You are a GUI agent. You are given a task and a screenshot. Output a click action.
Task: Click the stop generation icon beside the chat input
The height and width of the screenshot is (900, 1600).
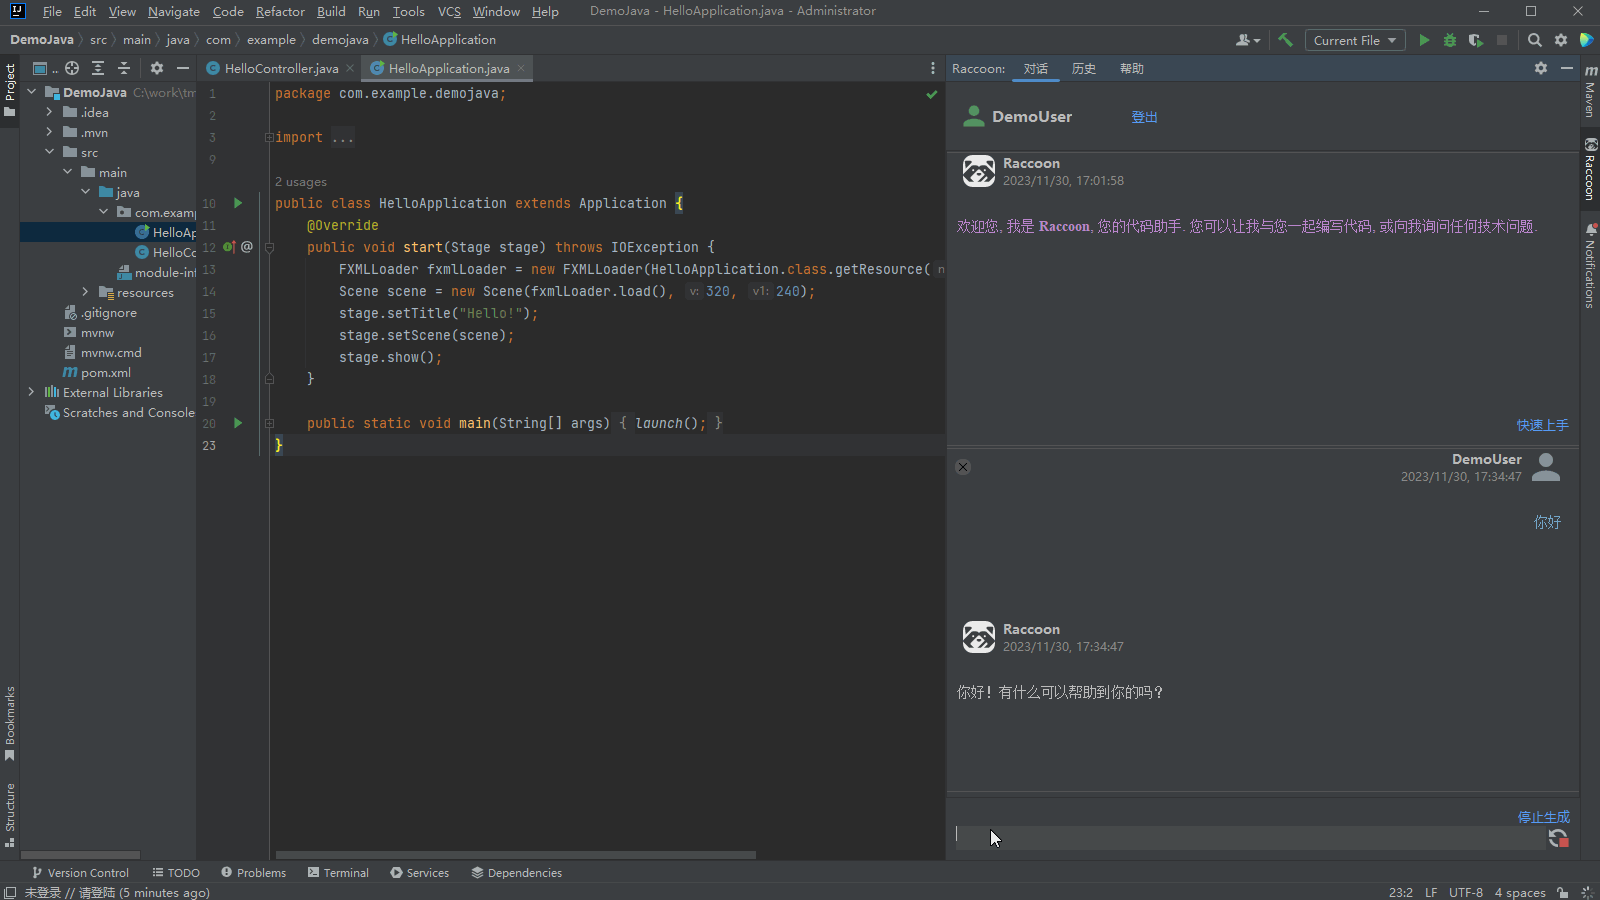tap(1558, 838)
